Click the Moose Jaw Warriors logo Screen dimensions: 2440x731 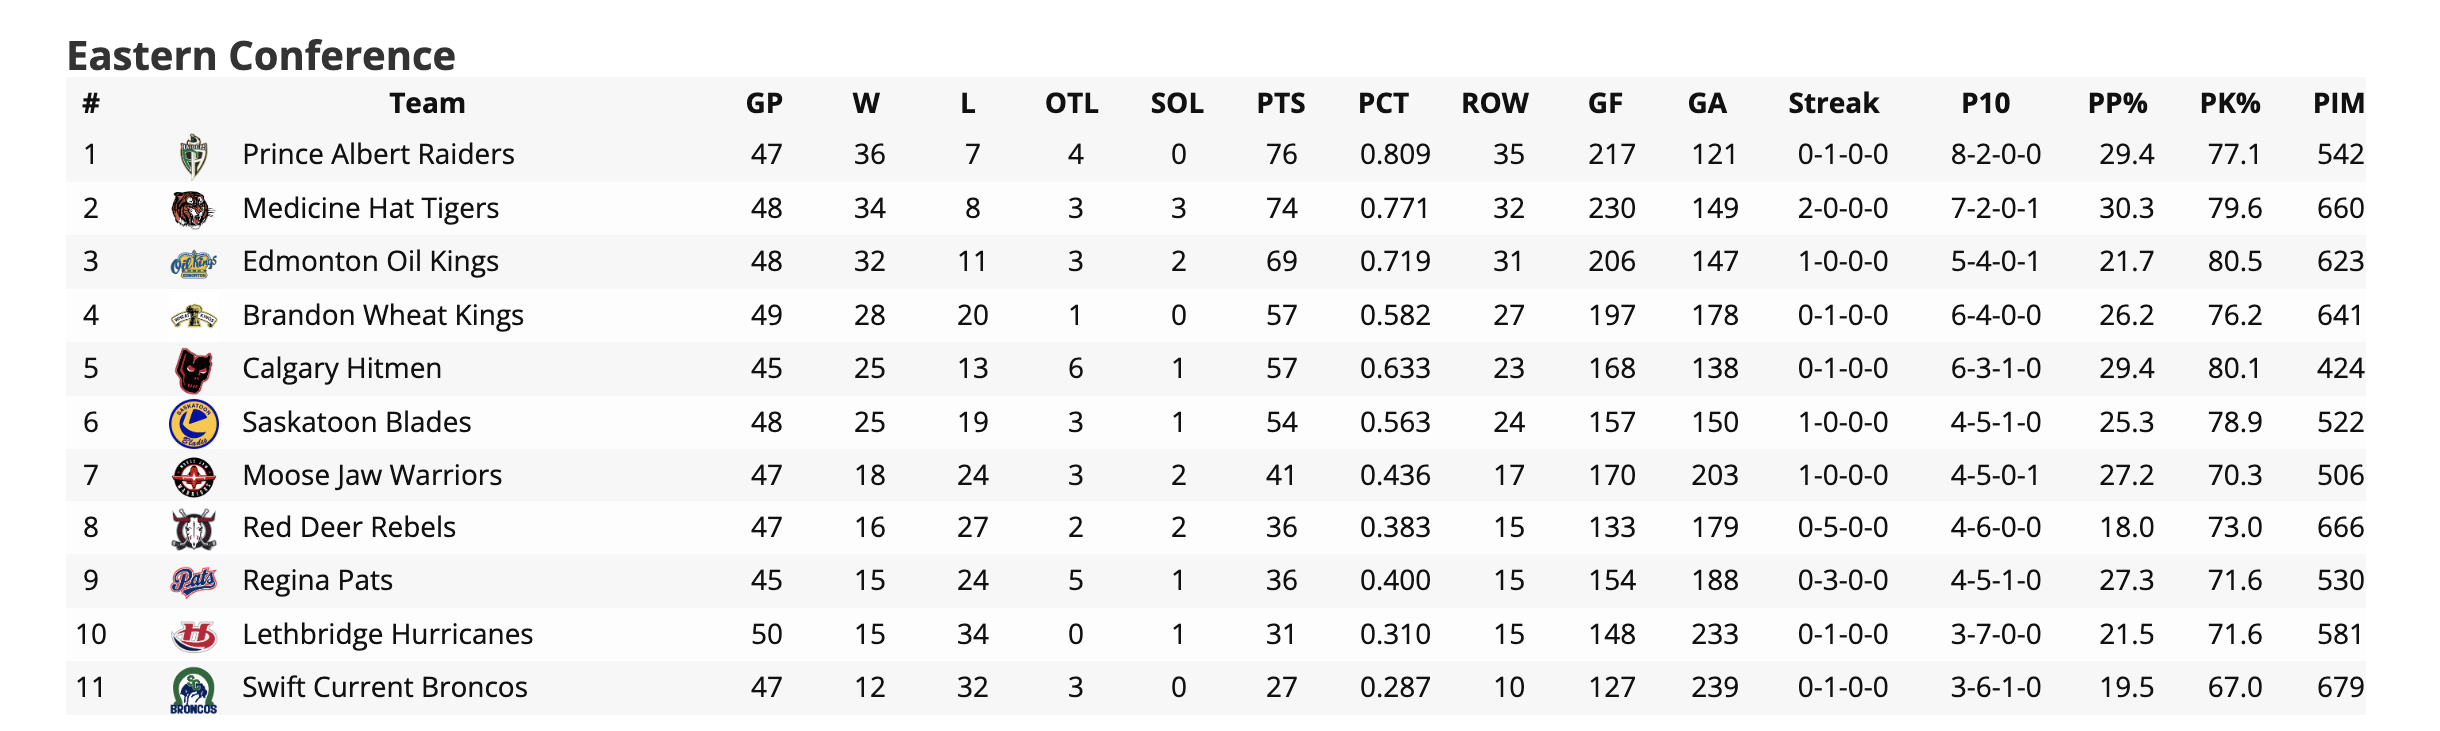coord(193,476)
